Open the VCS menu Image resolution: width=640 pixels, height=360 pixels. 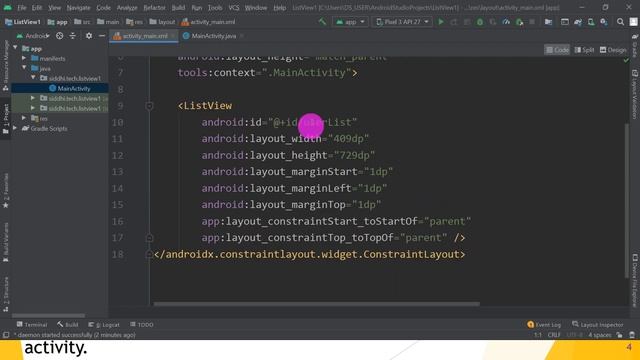point(234,8)
